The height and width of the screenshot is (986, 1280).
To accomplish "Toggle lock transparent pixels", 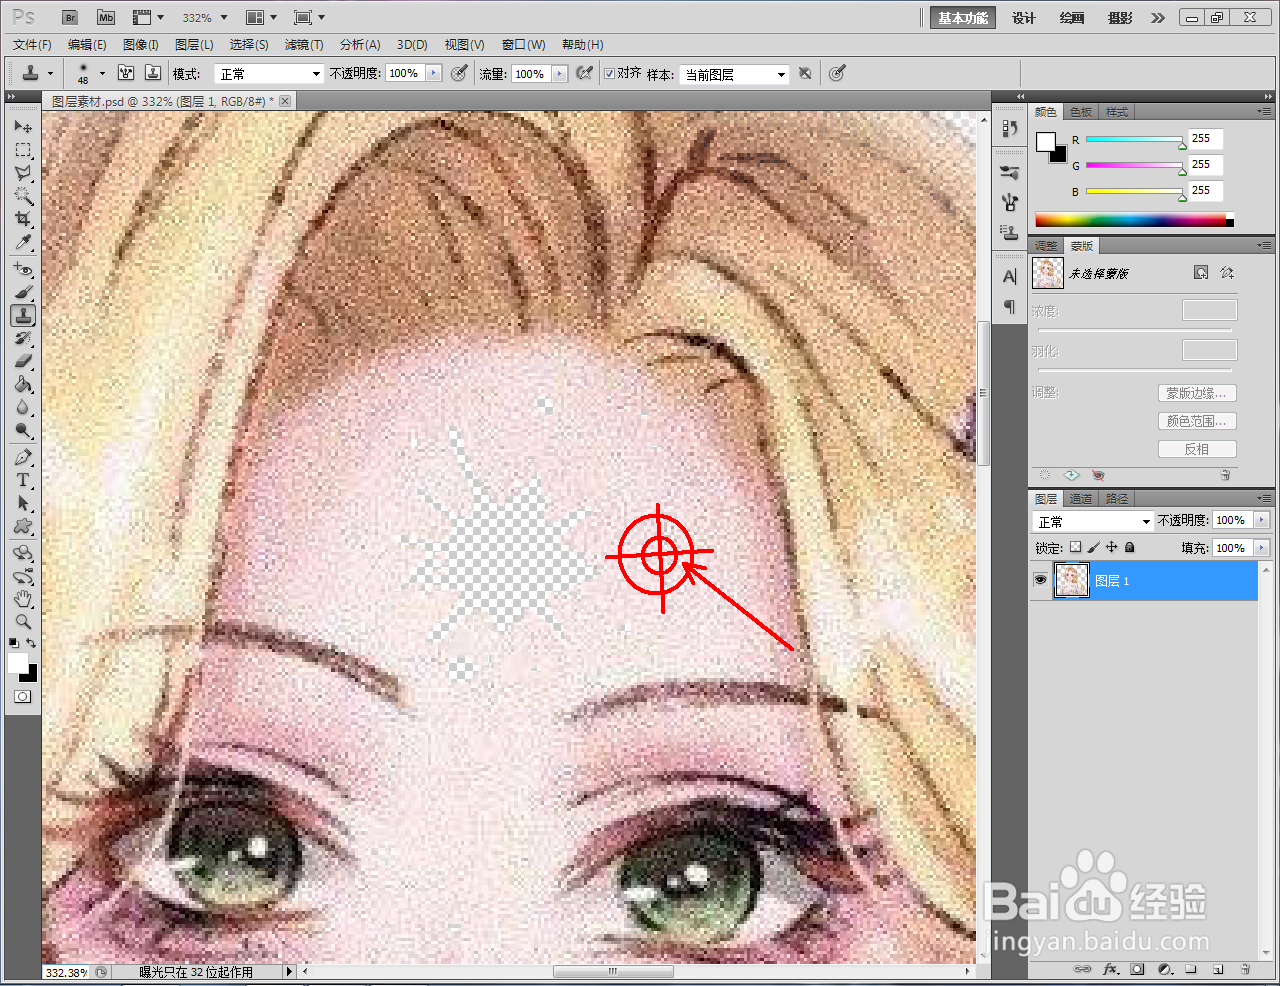I will [1075, 547].
